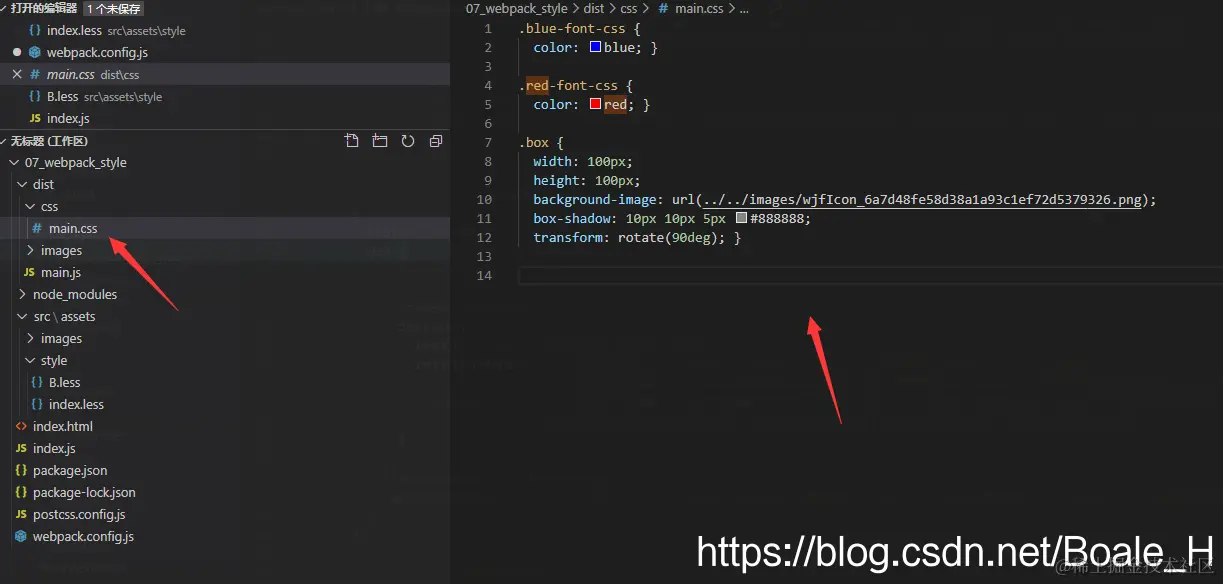The image size is (1223, 584).
Task: Click css in the breadcrumb path
Action: [628, 8]
